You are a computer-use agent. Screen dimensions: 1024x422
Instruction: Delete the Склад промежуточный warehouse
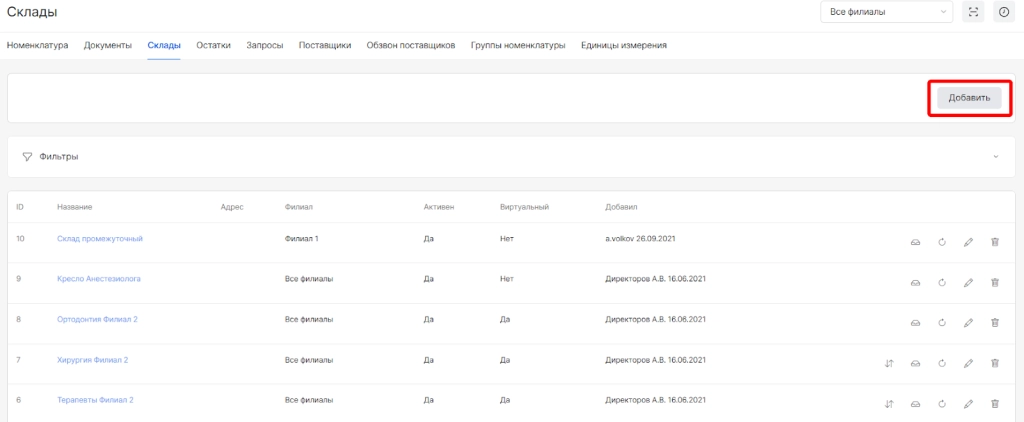(x=994, y=242)
